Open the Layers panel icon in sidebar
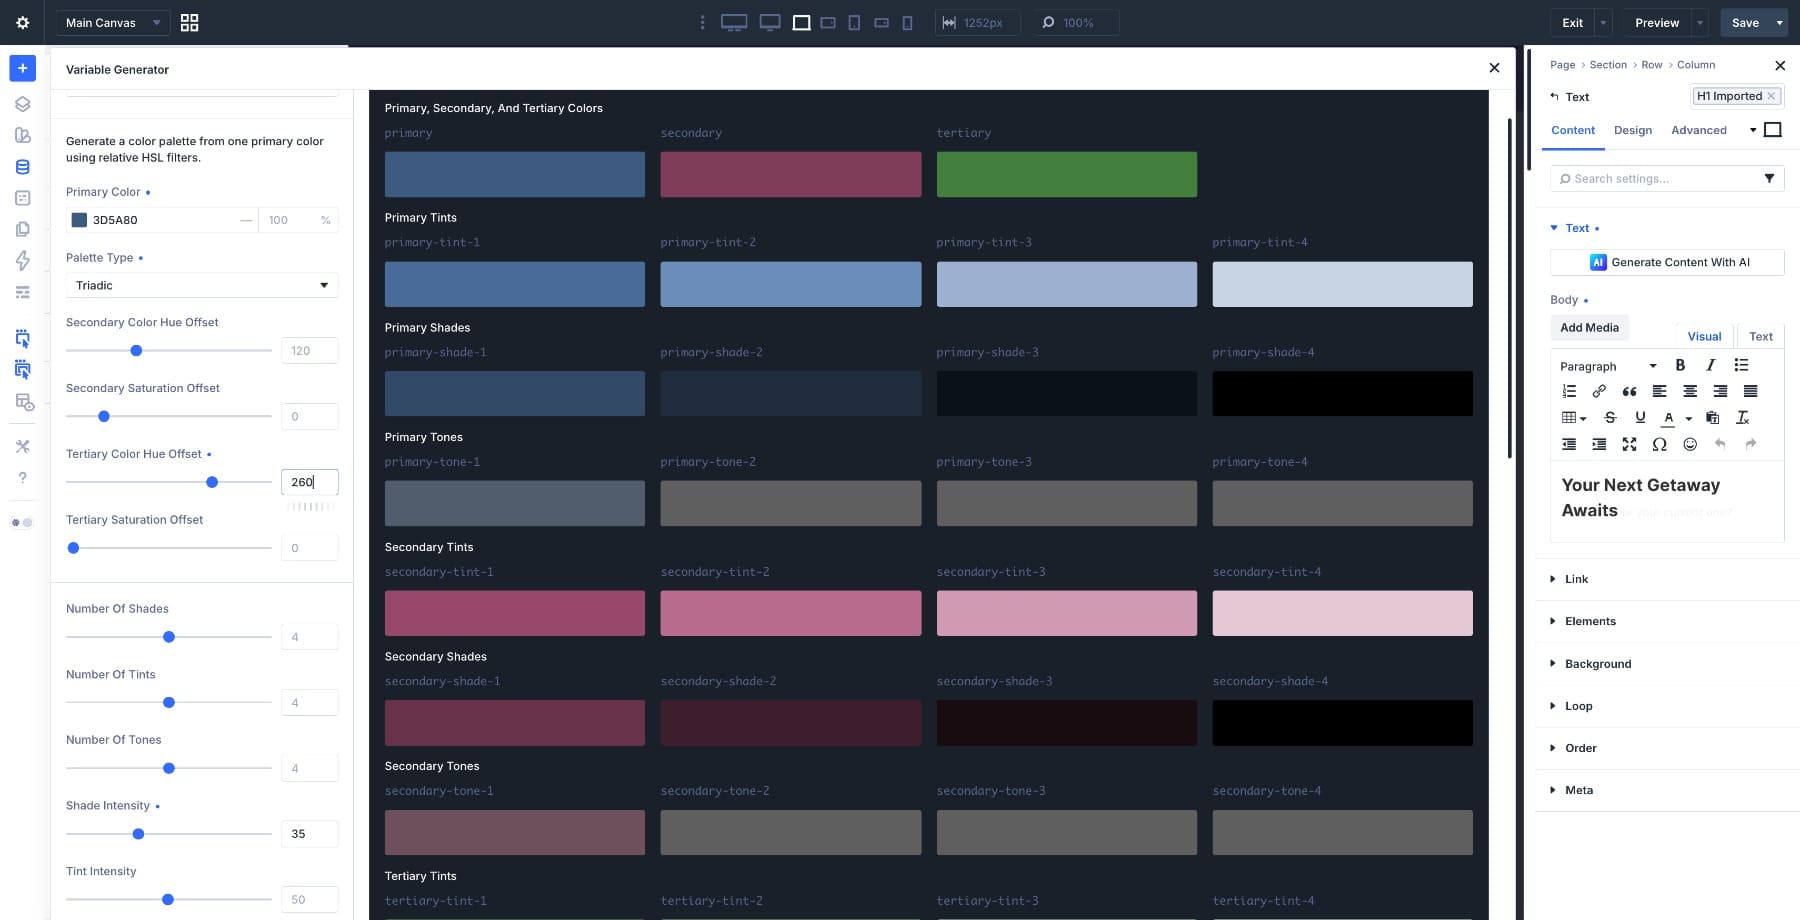Image resolution: width=1800 pixels, height=920 pixels. click(x=22, y=104)
